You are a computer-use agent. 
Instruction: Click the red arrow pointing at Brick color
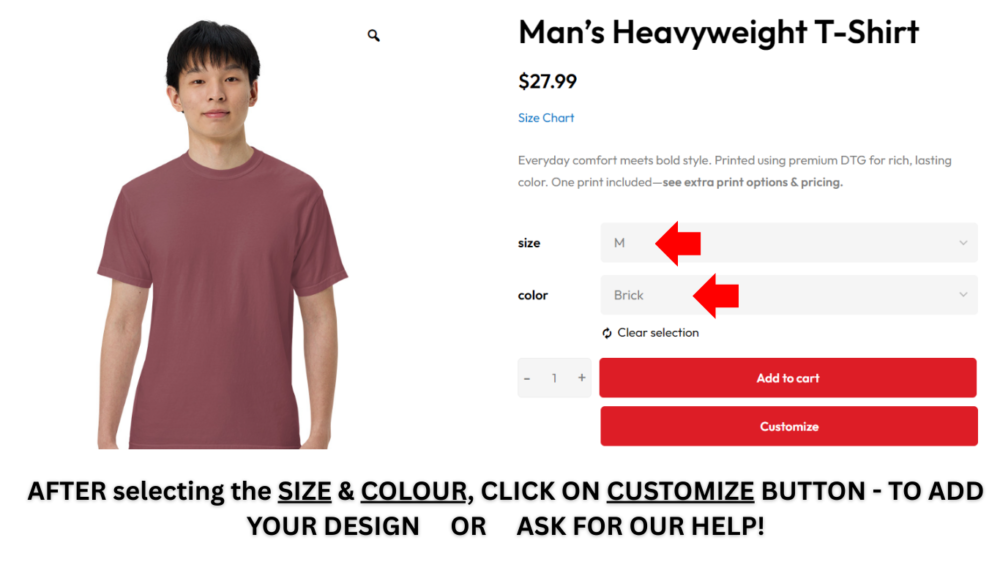click(x=716, y=295)
